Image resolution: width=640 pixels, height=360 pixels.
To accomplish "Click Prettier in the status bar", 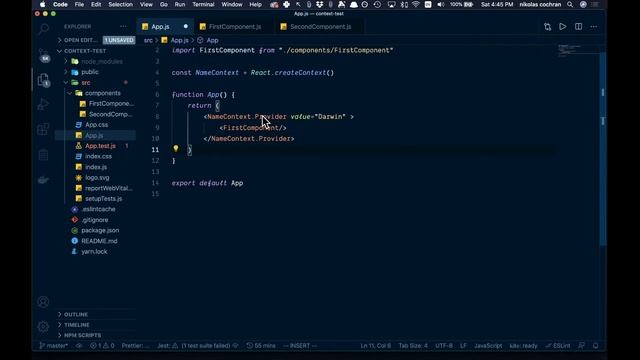I will 135,346.
